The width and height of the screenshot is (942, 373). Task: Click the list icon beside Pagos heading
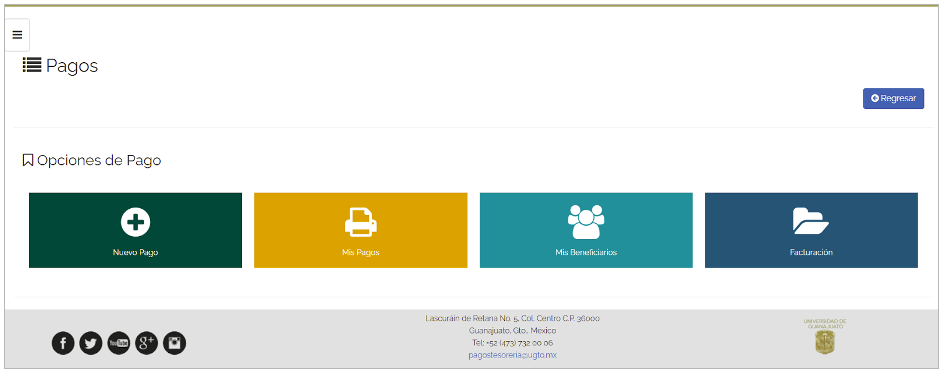(32, 65)
